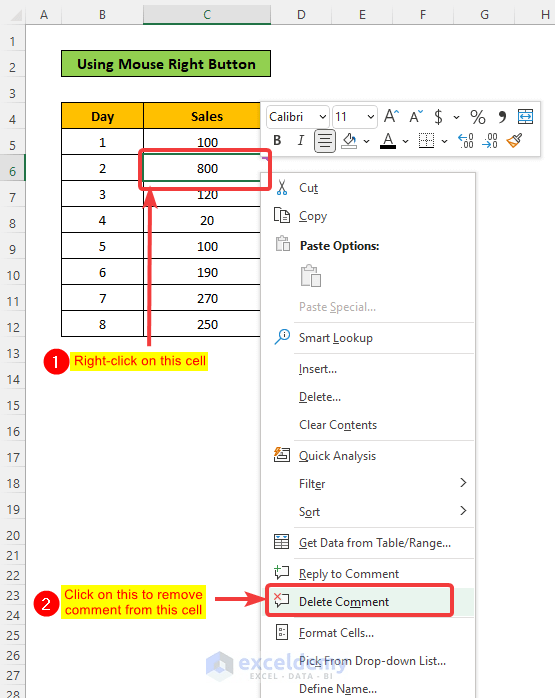Open the Accounting Format dropdown arrow
Screen dimensions: 555x698
pyautogui.click(x=456, y=118)
